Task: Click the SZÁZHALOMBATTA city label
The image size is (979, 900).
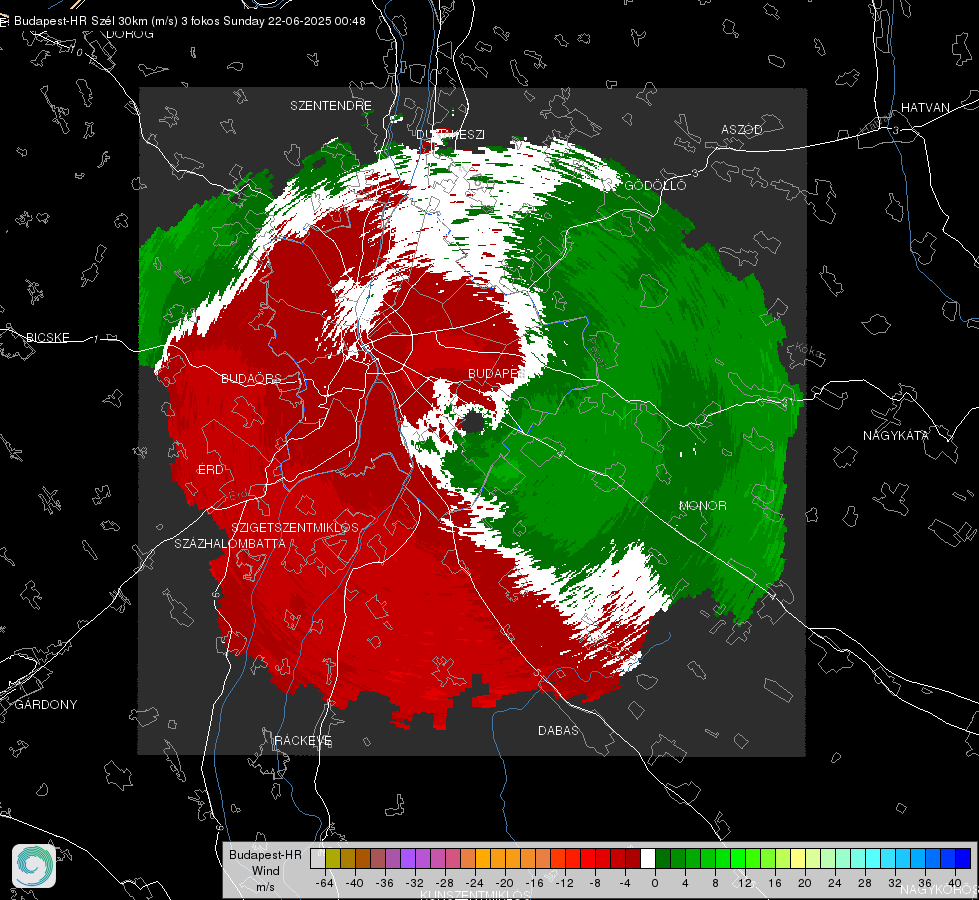Action: click(230, 544)
